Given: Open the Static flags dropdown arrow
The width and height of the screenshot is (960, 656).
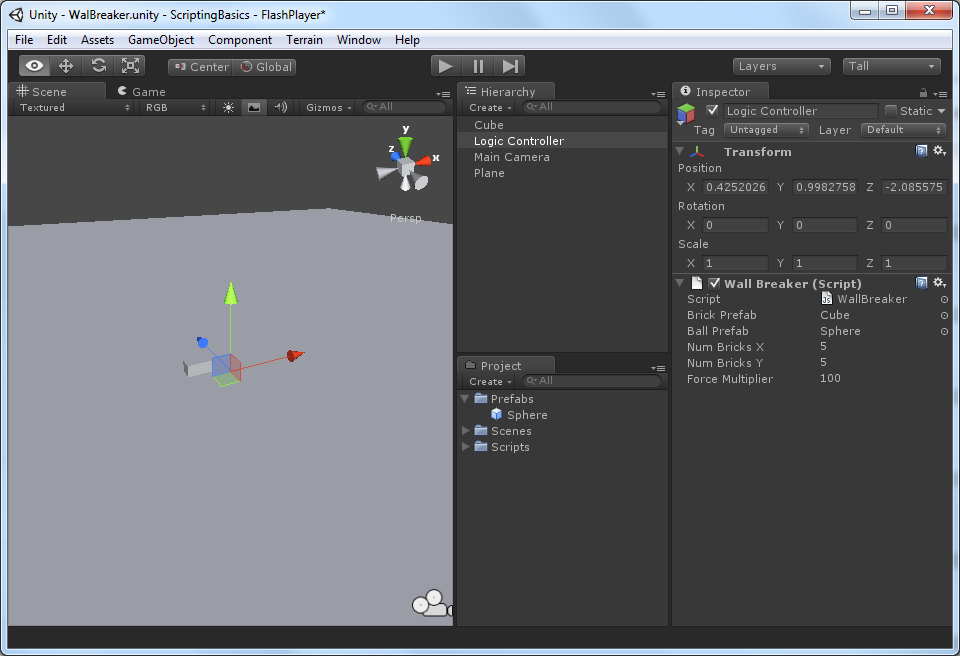Looking at the screenshot, I should [x=942, y=111].
